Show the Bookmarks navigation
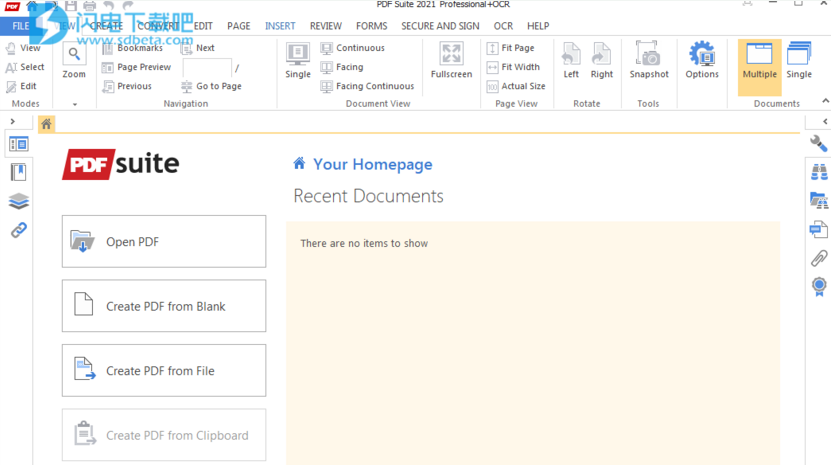Screen dimensions: 831x465 click(132, 48)
